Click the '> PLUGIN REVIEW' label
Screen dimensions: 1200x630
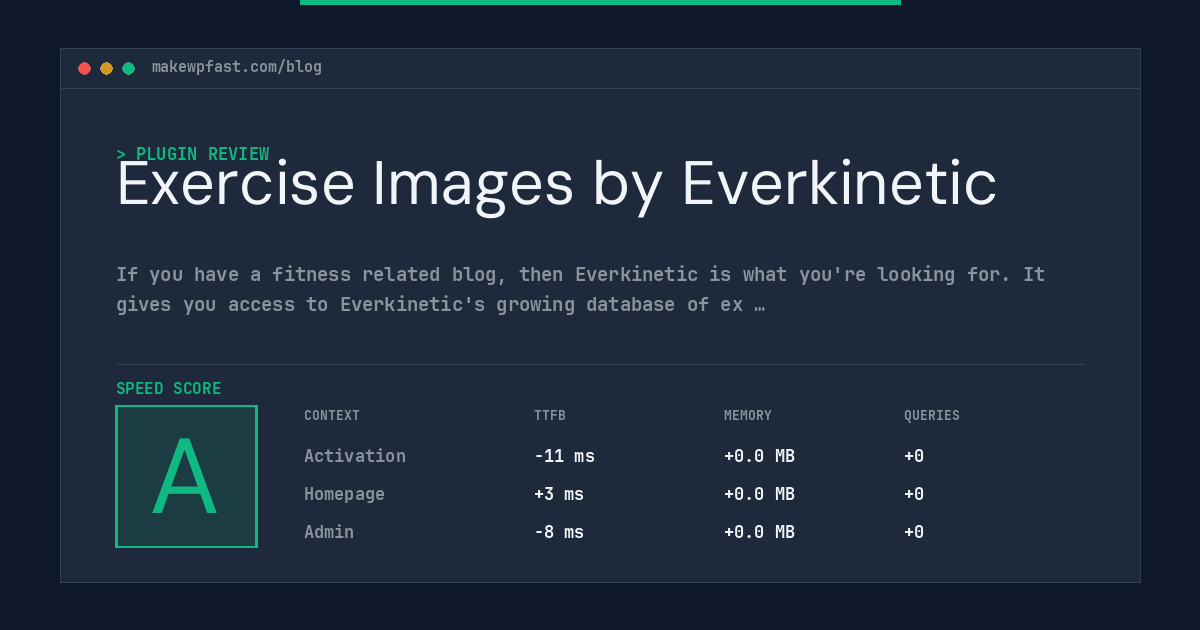click(x=193, y=154)
